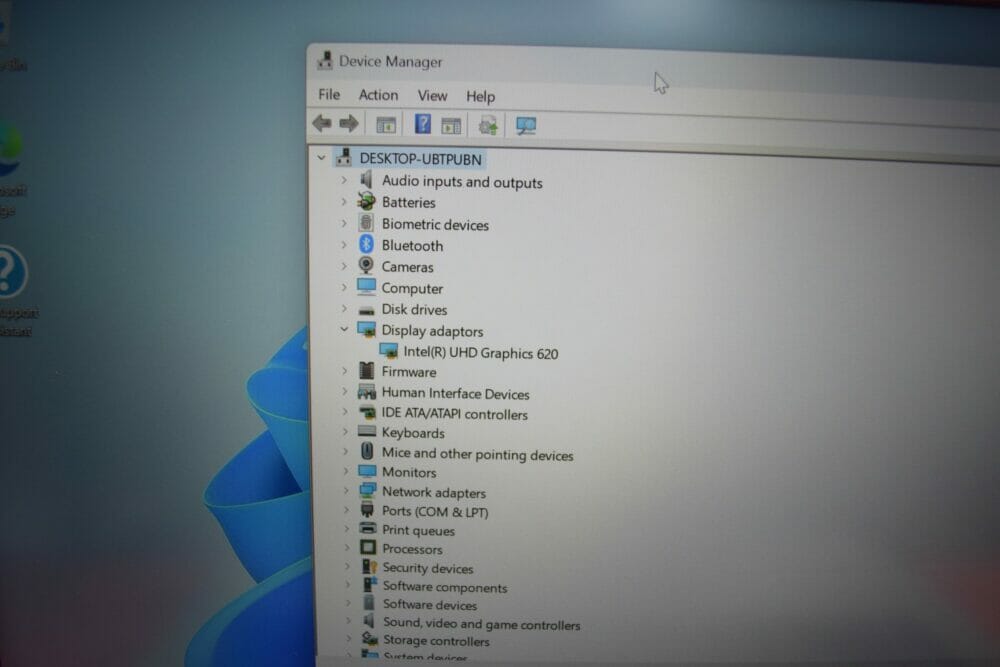Select the Firmware label
1000x667 pixels.
click(x=409, y=371)
